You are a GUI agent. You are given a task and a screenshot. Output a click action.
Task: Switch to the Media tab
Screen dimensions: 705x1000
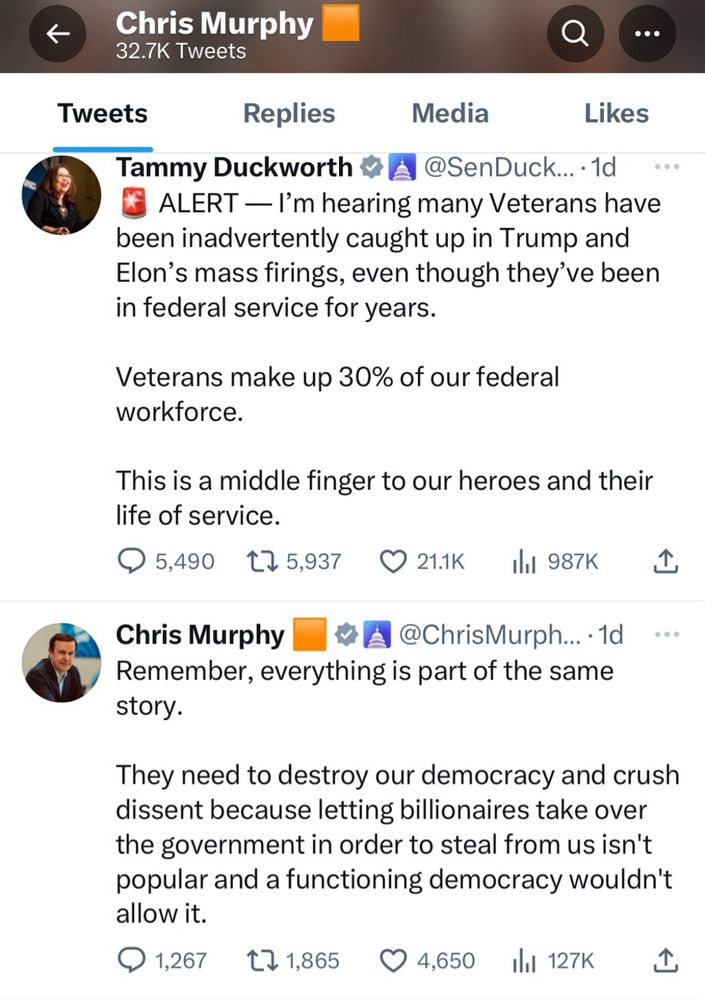coord(450,114)
